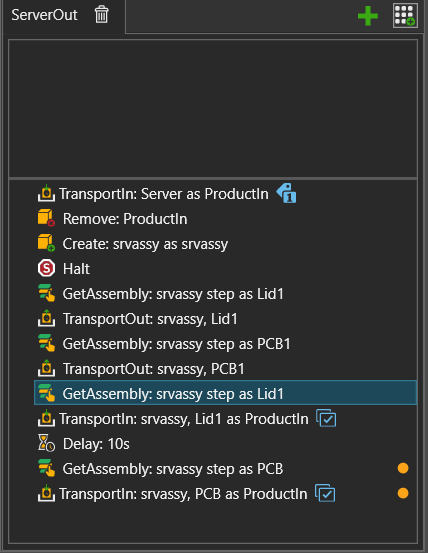The width and height of the screenshot is (428, 553).
Task: Toggle checkbox icon on TransportIn PCB row
Action: 325,493
